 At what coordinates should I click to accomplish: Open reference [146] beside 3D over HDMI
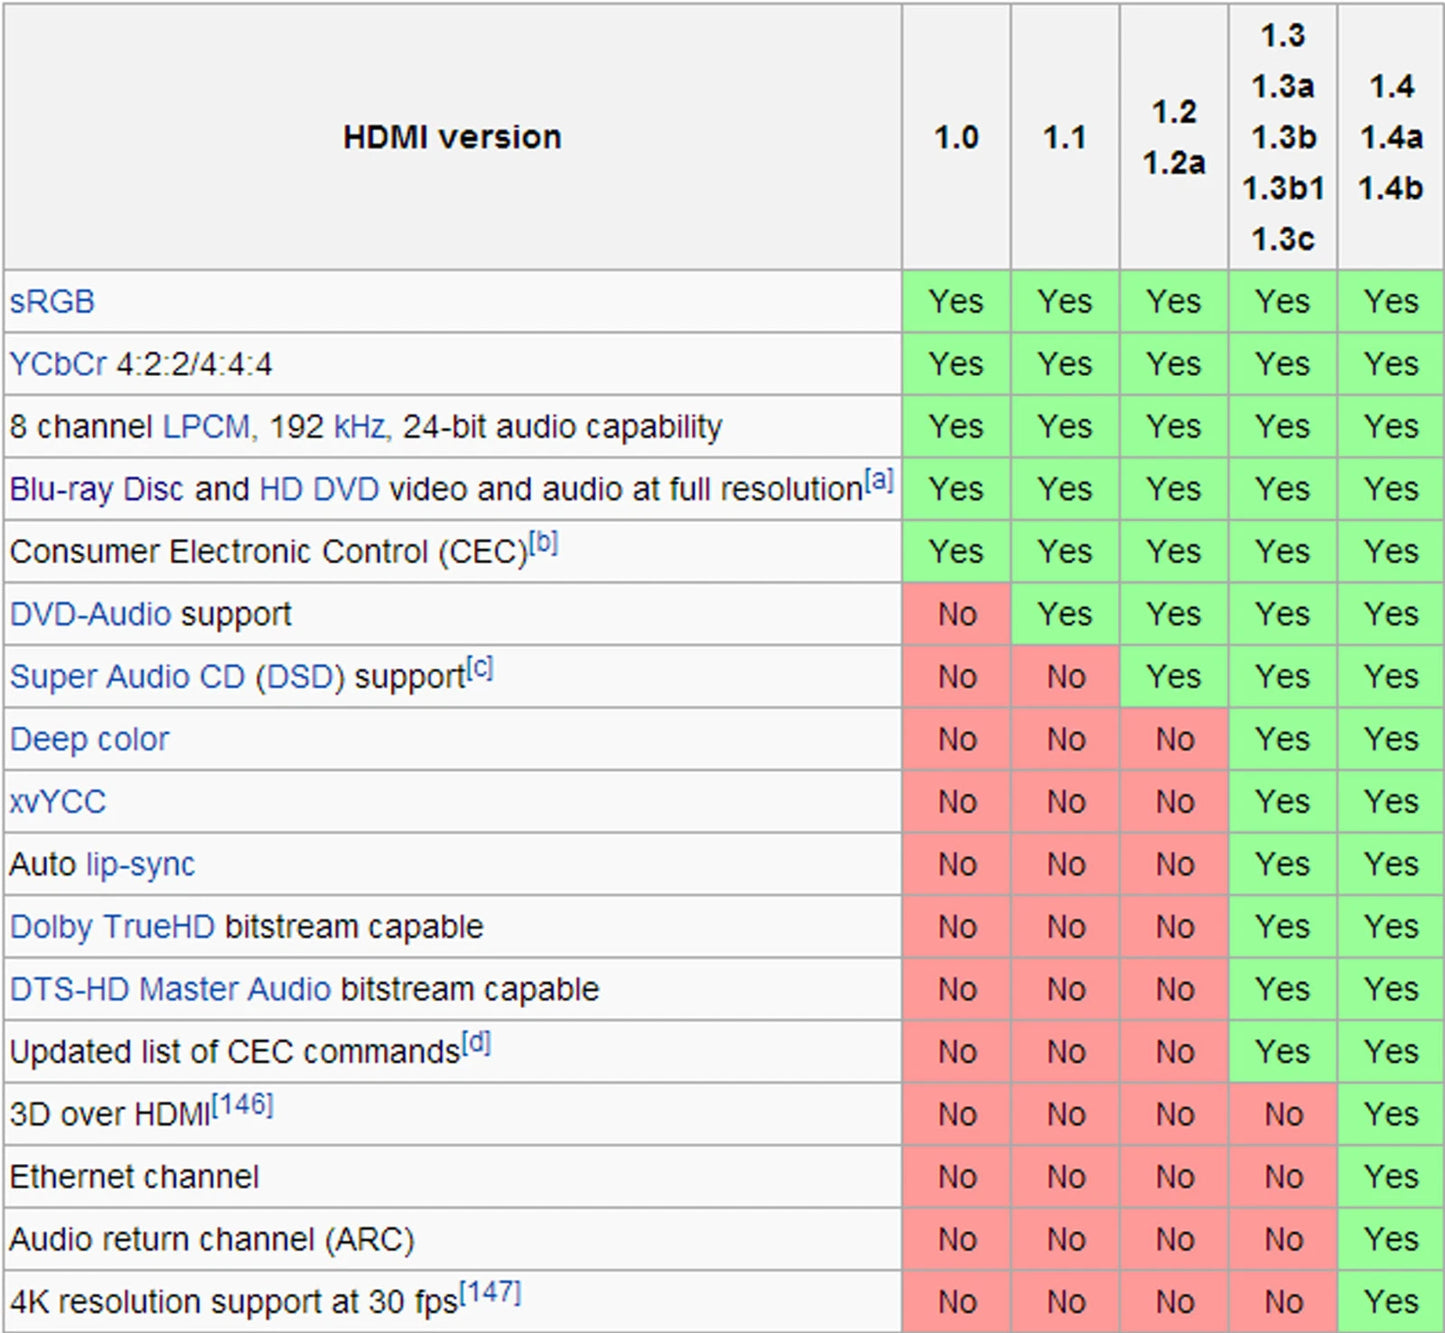pos(242,1104)
